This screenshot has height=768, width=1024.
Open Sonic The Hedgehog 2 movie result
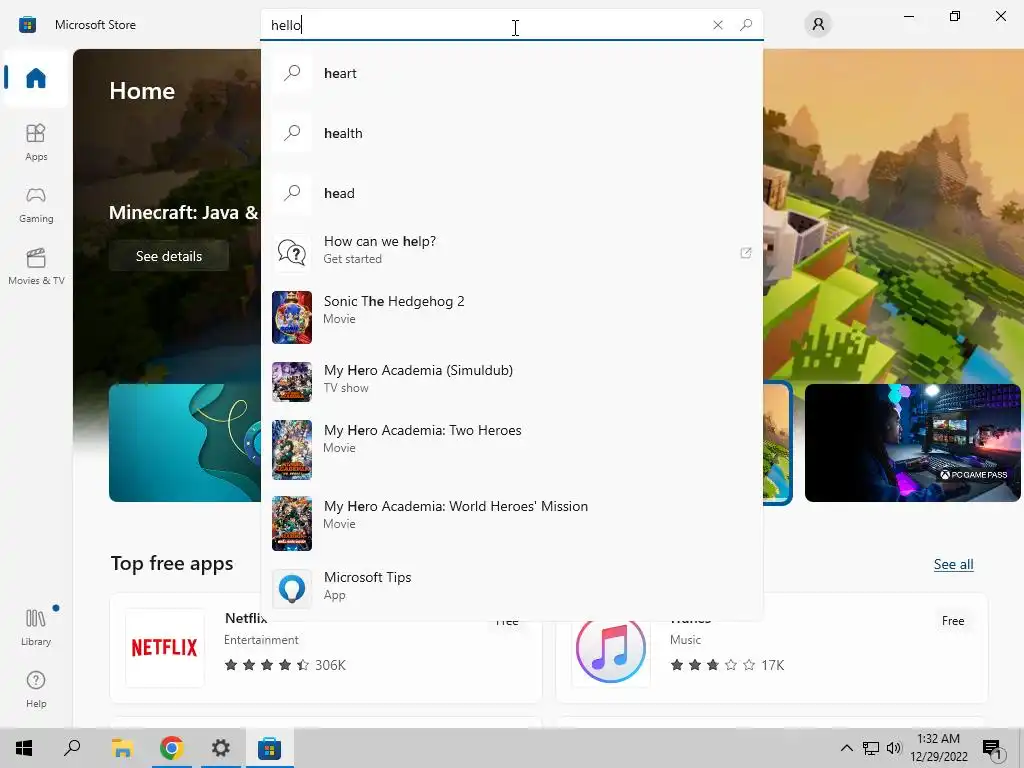click(x=511, y=317)
